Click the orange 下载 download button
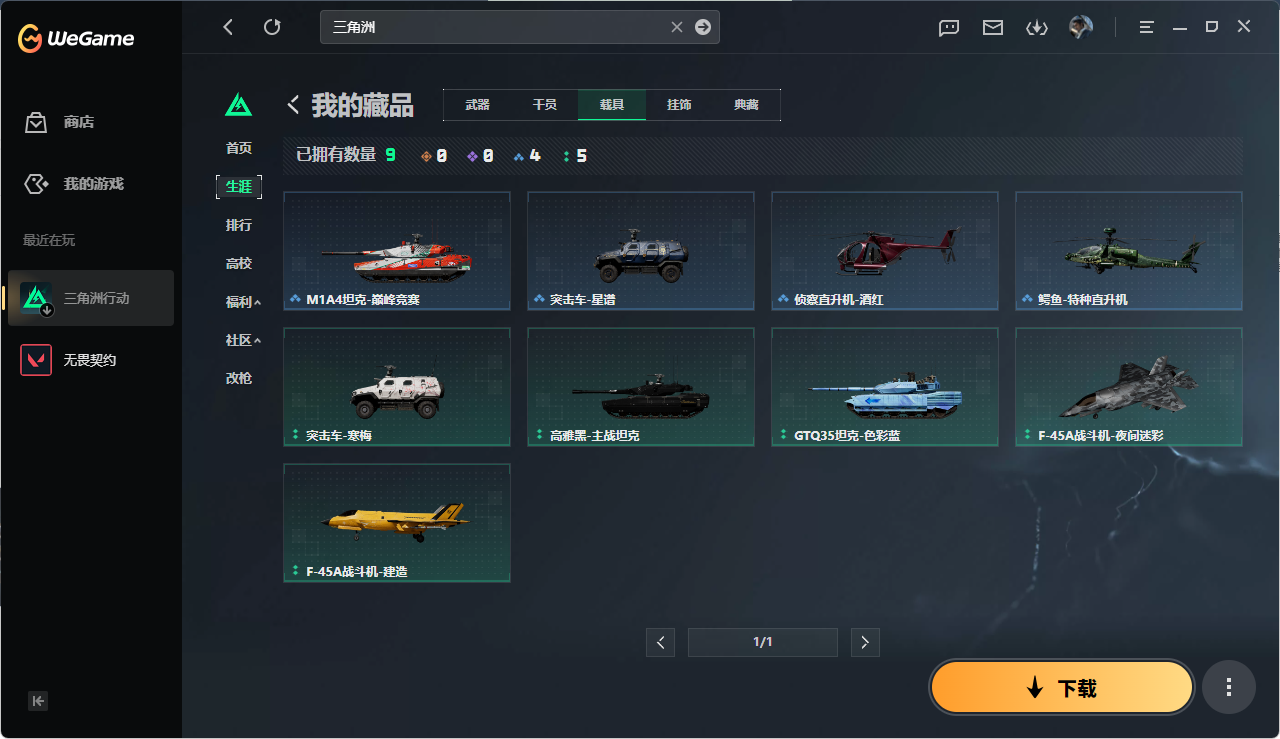The height and width of the screenshot is (739, 1280). [1062, 687]
